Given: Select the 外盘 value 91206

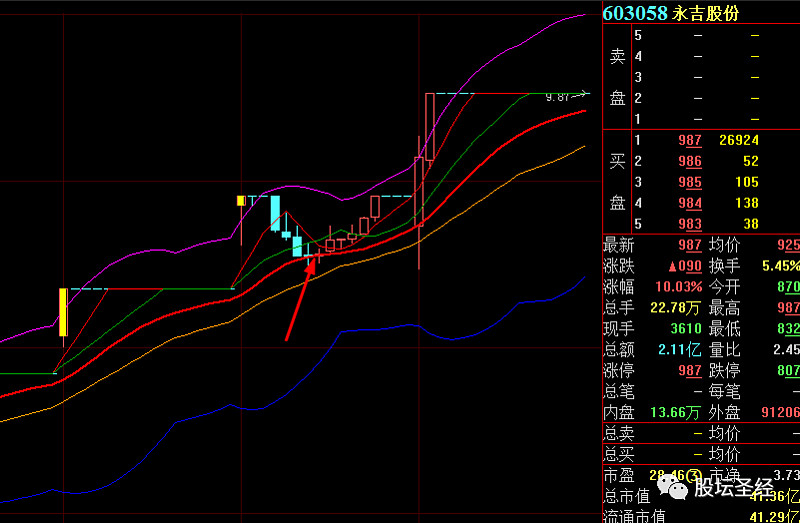Looking at the screenshot, I should click(781, 412).
